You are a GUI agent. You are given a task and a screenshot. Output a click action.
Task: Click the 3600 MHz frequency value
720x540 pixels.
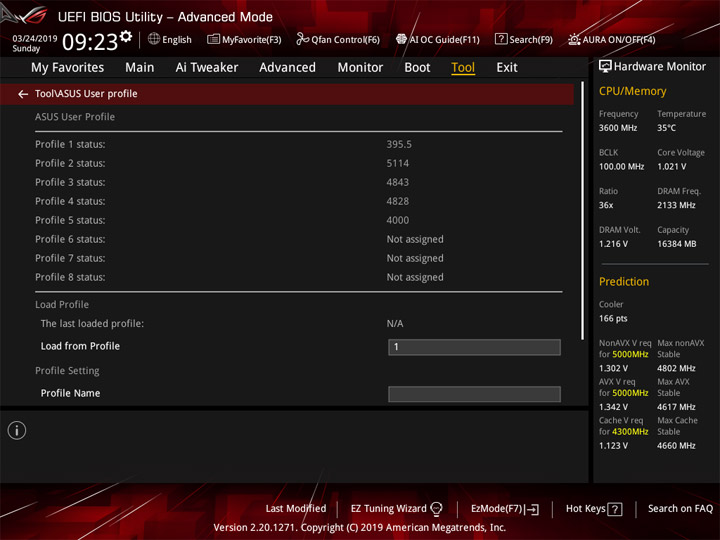(618, 128)
